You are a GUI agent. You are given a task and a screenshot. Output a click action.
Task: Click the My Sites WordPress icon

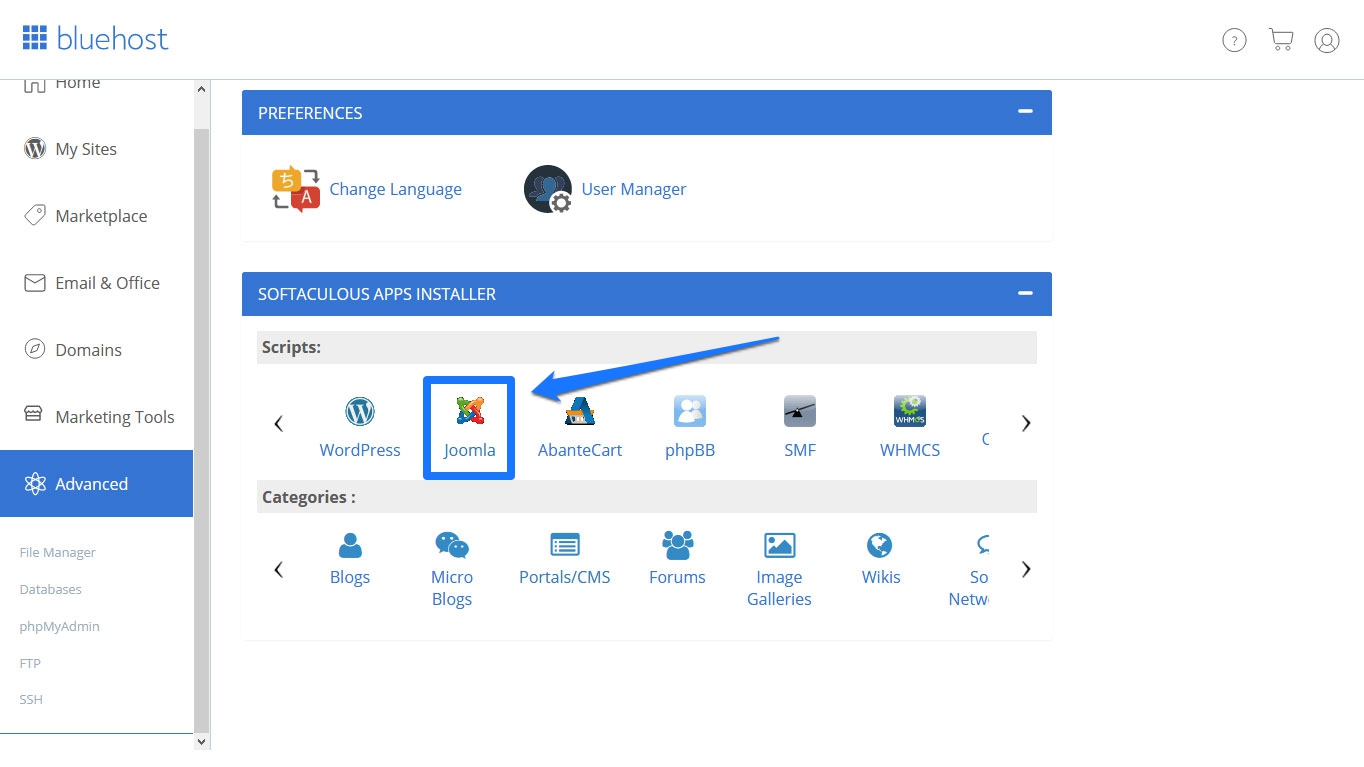pyautogui.click(x=35, y=149)
